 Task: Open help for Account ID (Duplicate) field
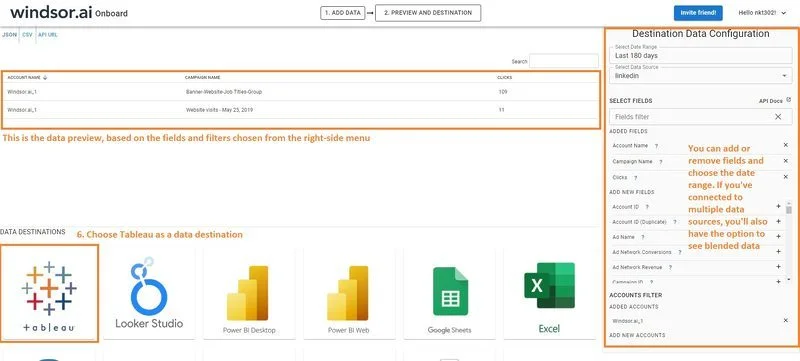point(674,222)
